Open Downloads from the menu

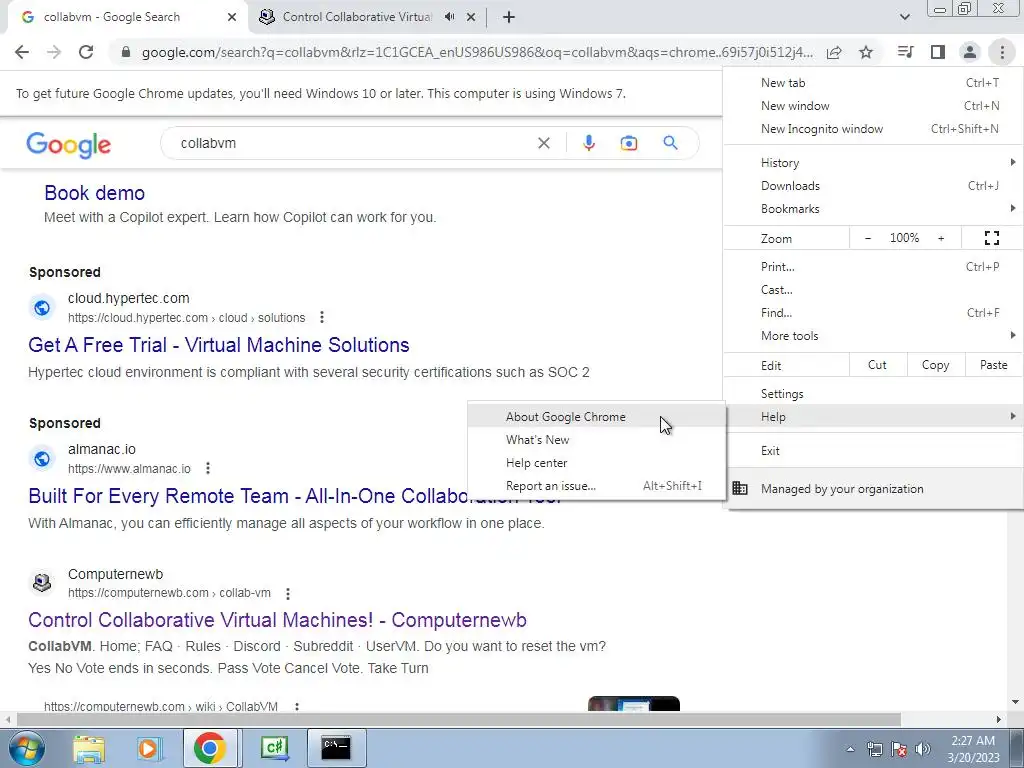click(x=873, y=186)
